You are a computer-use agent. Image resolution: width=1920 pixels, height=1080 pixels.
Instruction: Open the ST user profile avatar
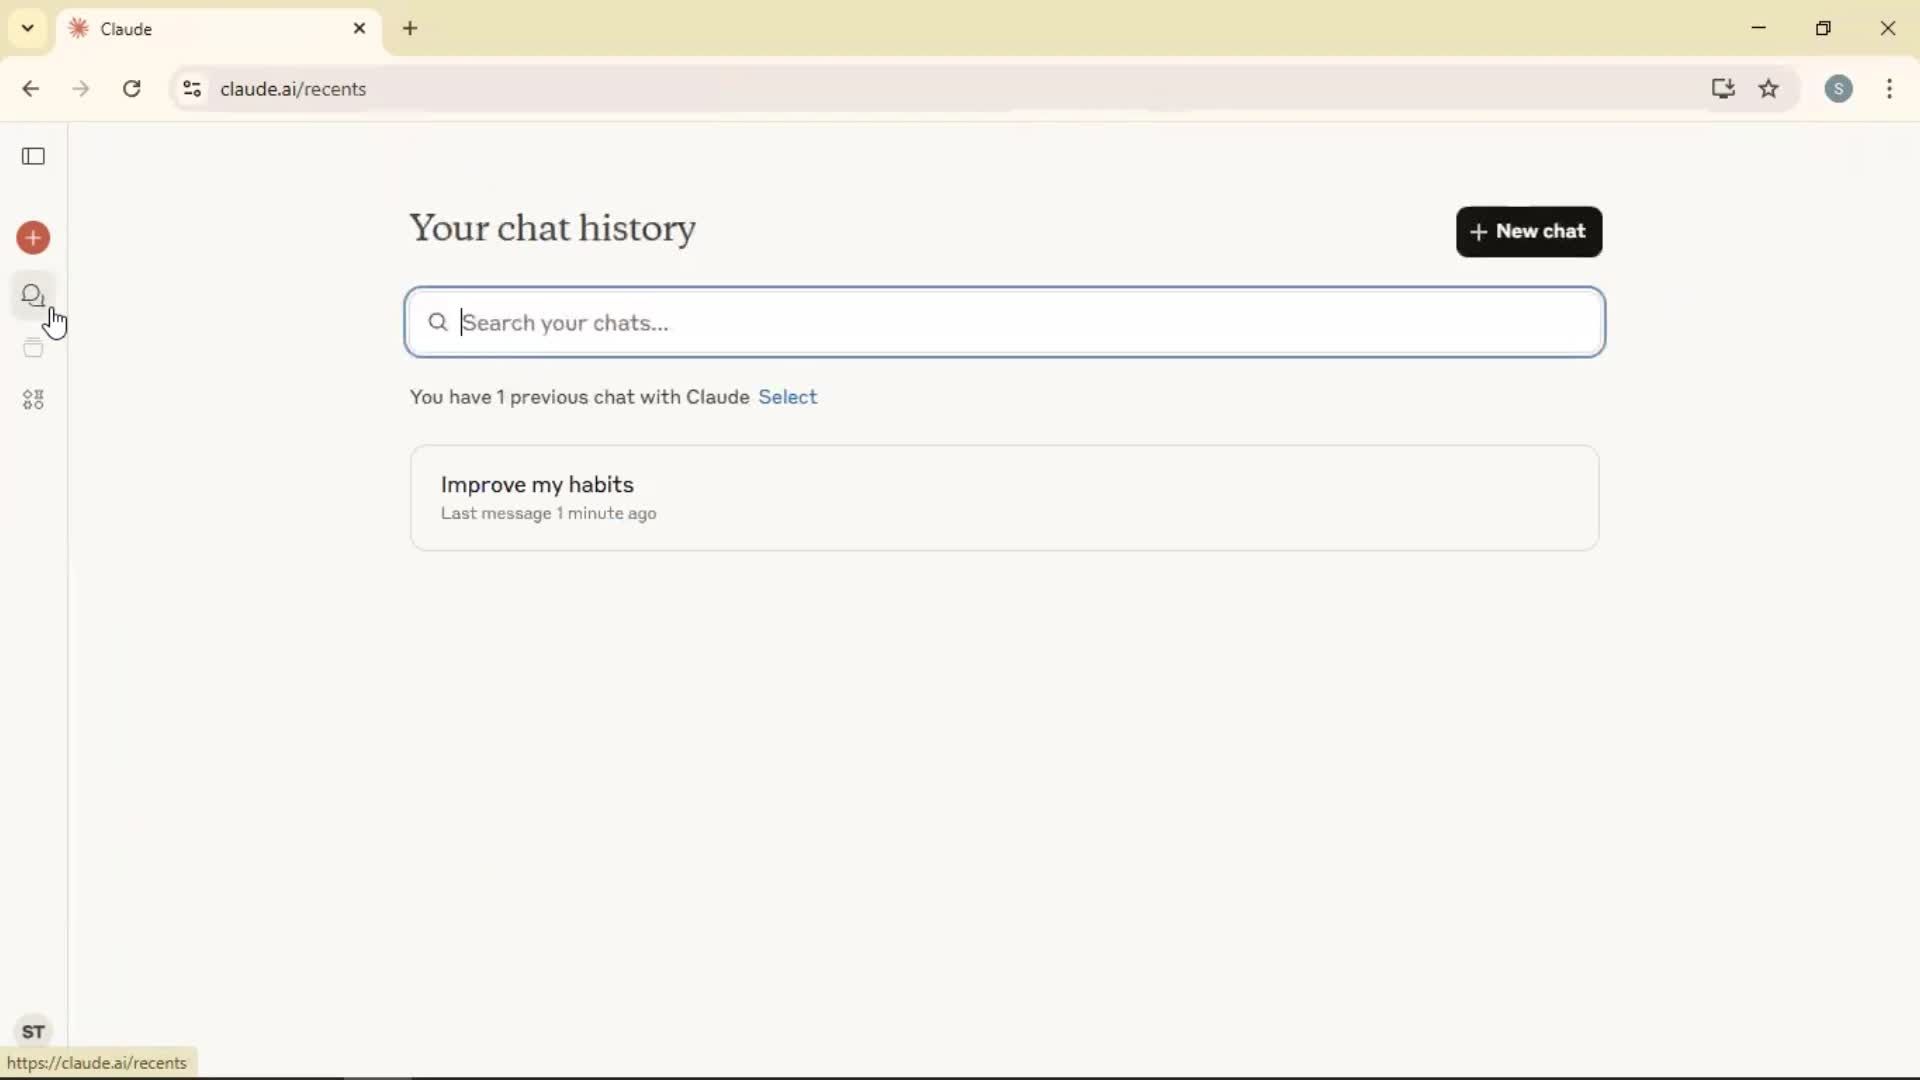click(x=34, y=1031)
